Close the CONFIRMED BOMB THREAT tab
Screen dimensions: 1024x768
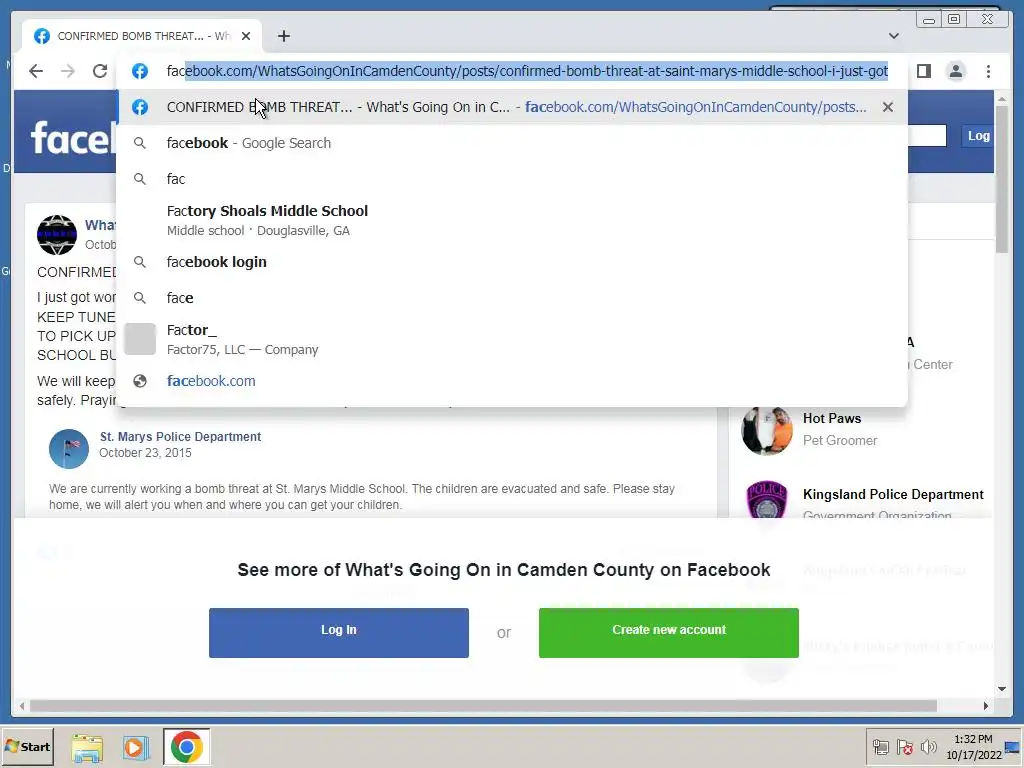point(246,36)
